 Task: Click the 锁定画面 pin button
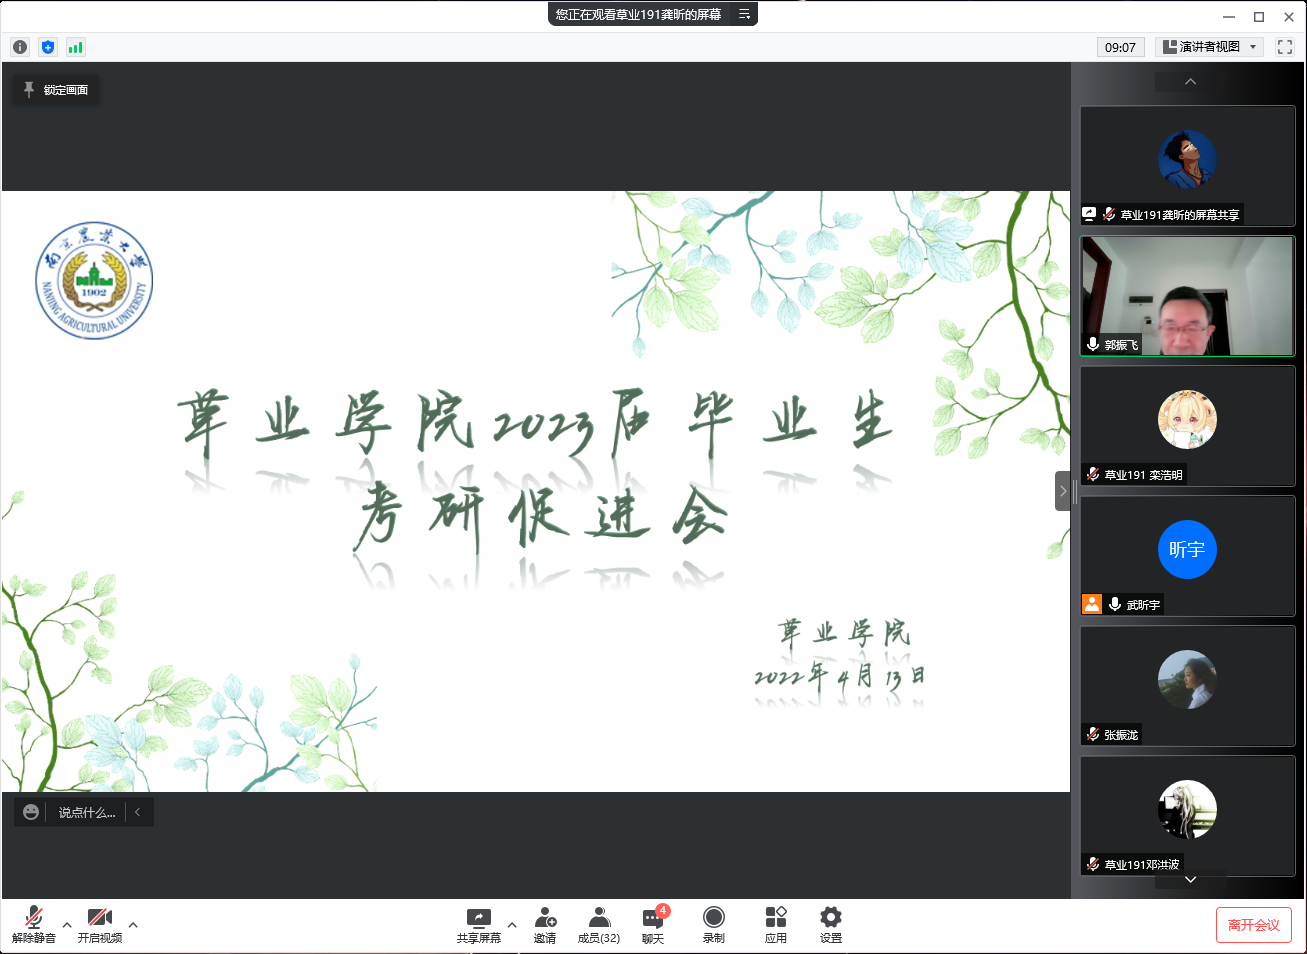[x=56, y=90]
